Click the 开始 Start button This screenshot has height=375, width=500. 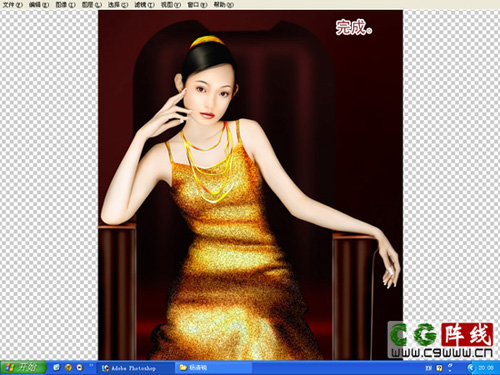click(23, 367)
